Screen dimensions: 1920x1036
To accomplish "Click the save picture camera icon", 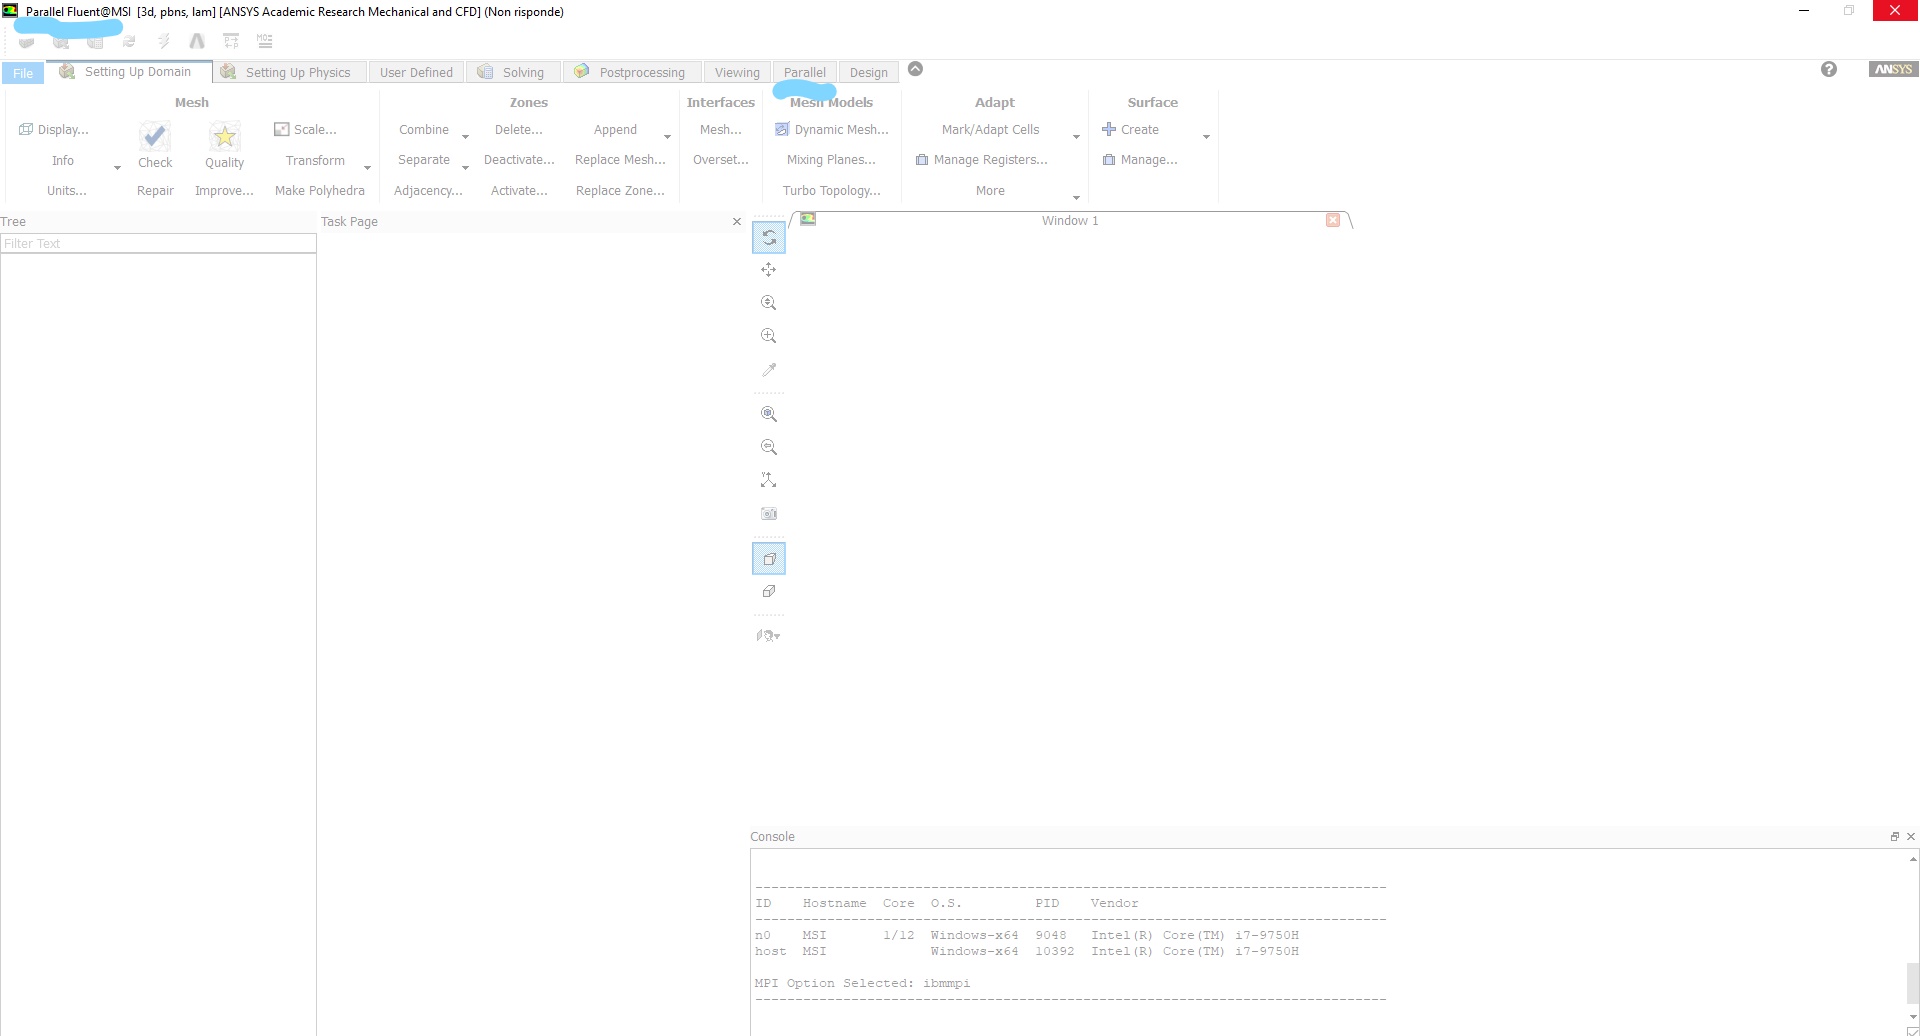I will (769, 514).
